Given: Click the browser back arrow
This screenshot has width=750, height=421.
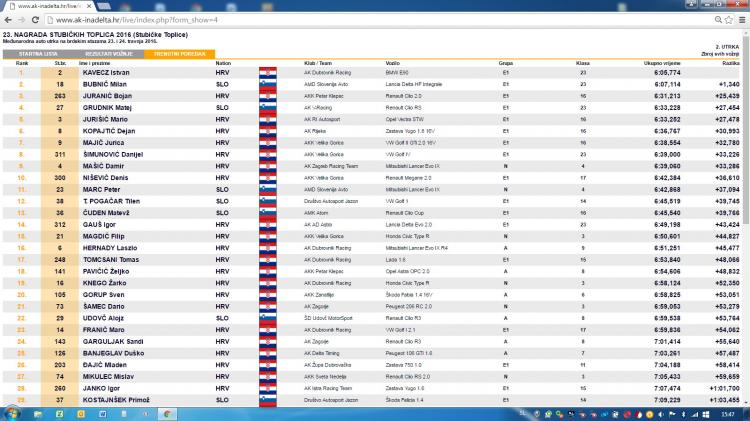Looking at the screenshot, I should click(8, 19).
